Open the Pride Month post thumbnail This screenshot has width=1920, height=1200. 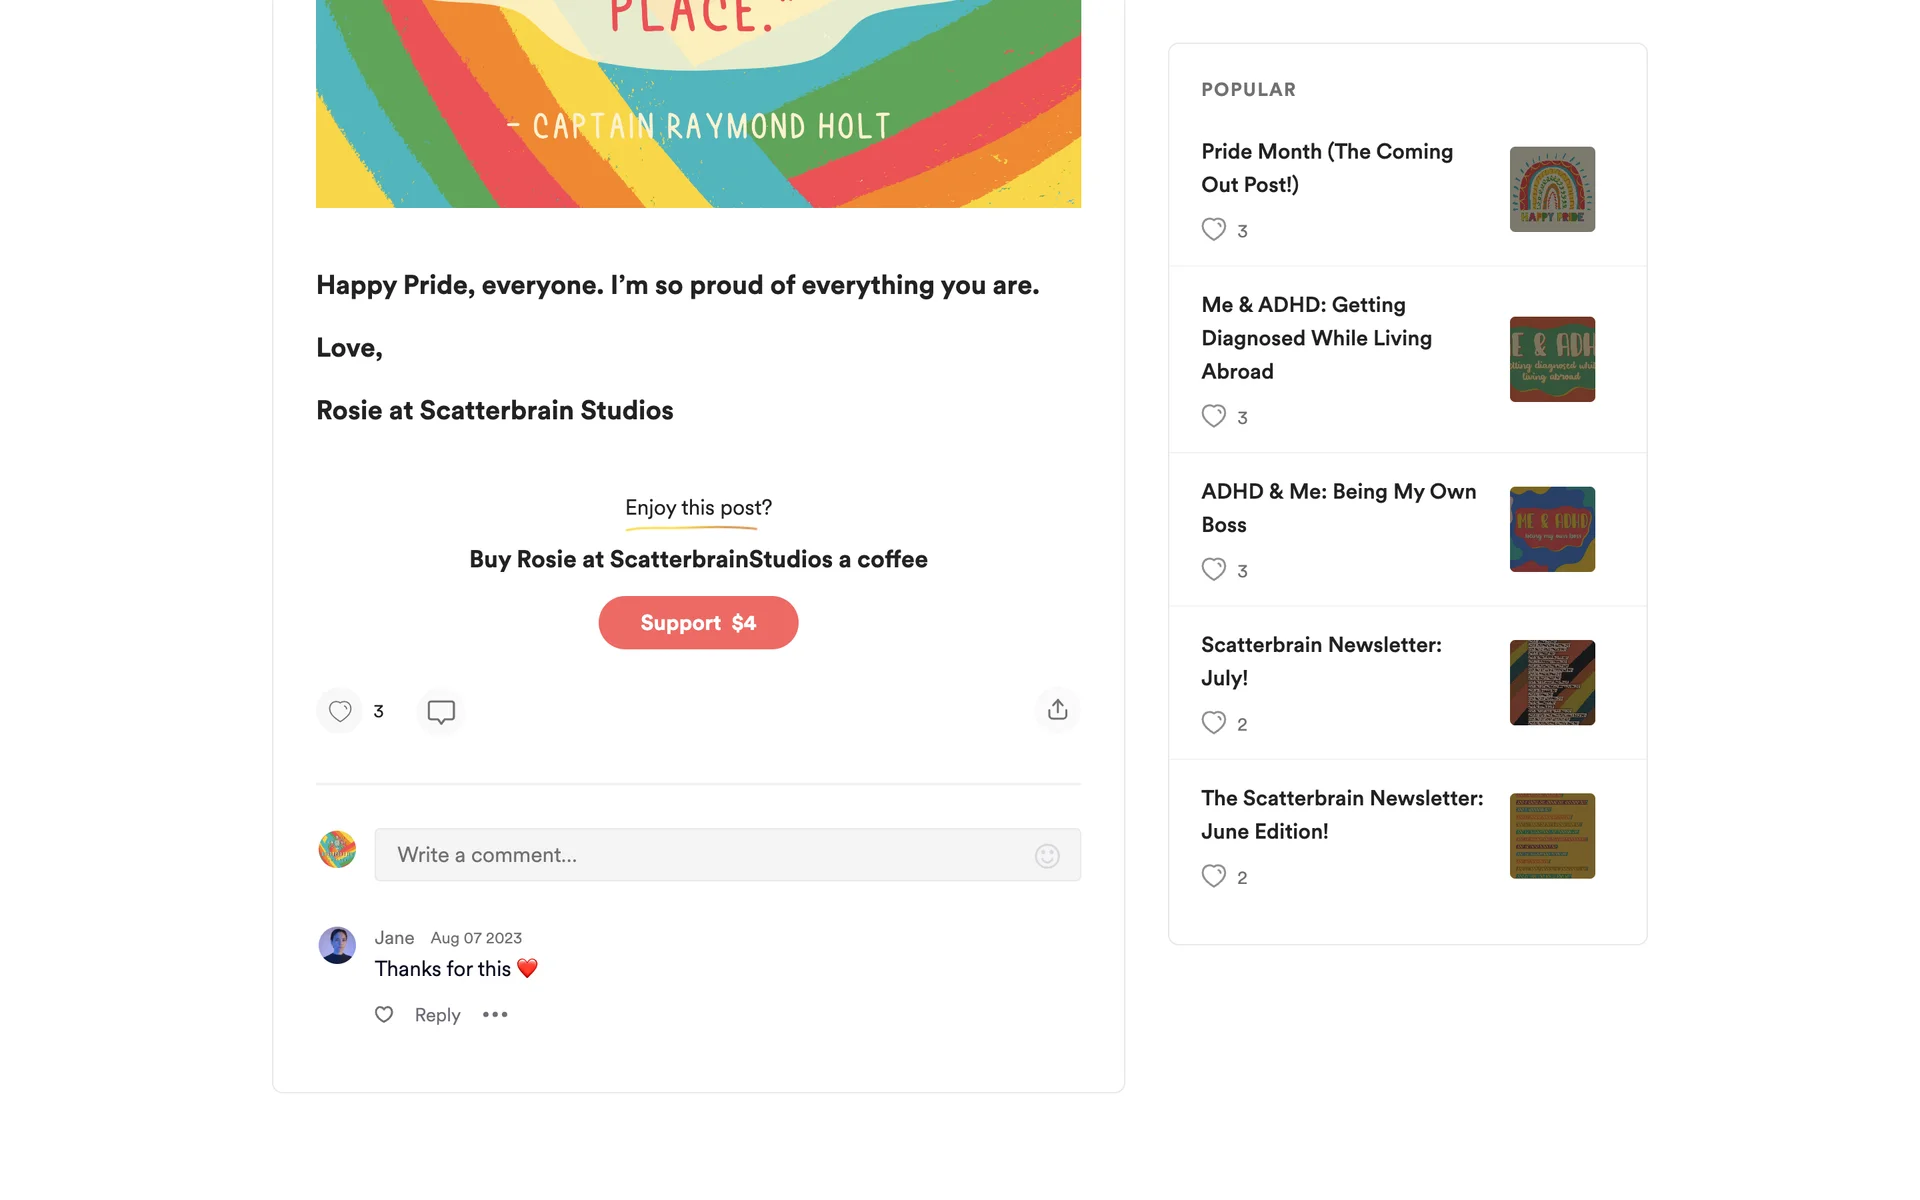[1552, 189]
